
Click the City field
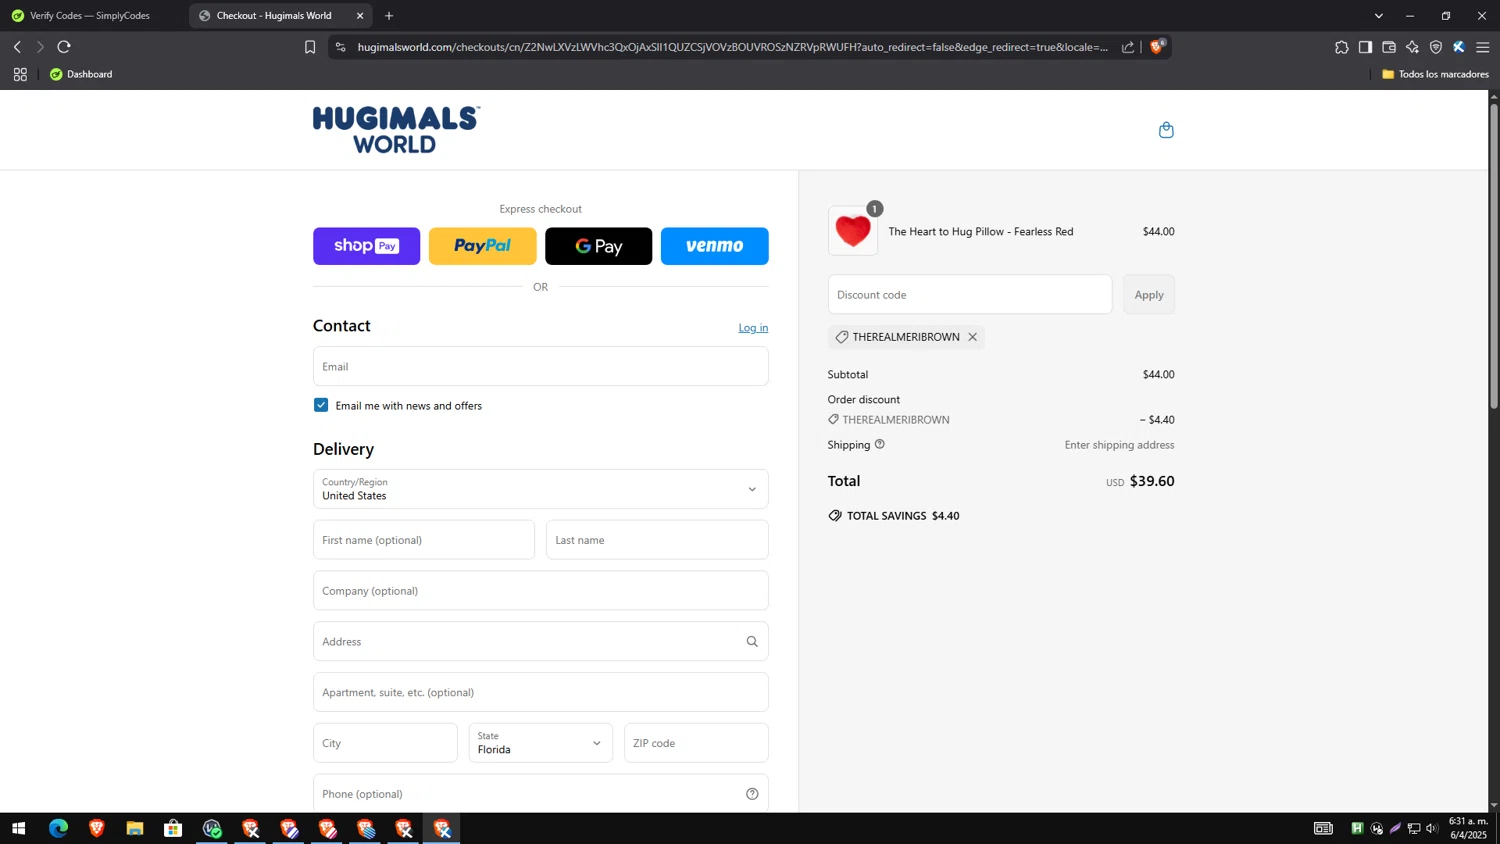pyautogui.click(x=385, y=743)
